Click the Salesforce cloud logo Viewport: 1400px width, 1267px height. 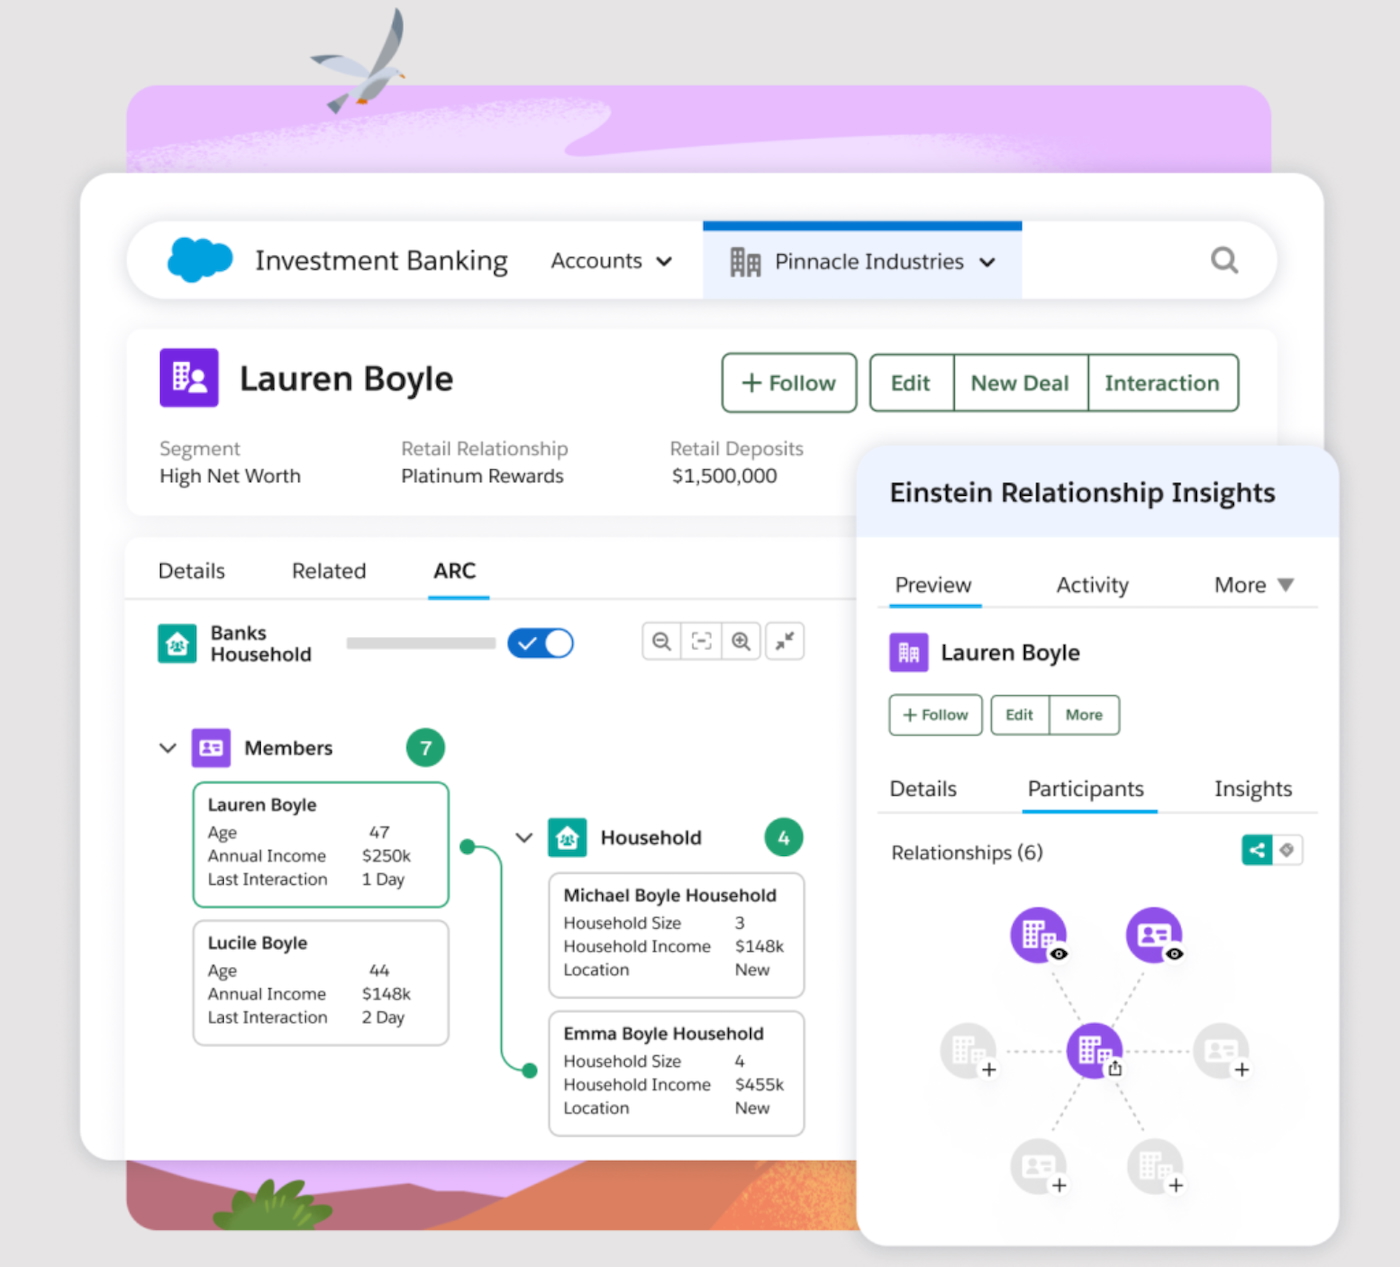click(x=200, y=260)
